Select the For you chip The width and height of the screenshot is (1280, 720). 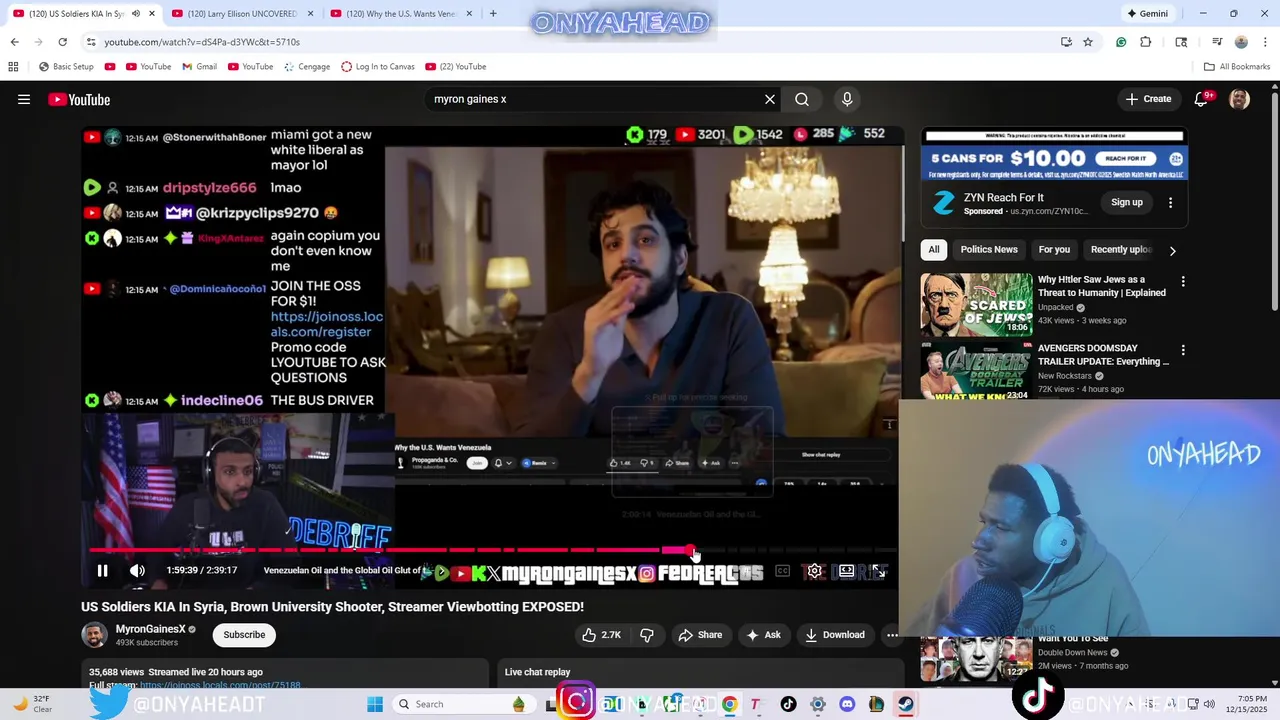click(x=1054, y=250)
